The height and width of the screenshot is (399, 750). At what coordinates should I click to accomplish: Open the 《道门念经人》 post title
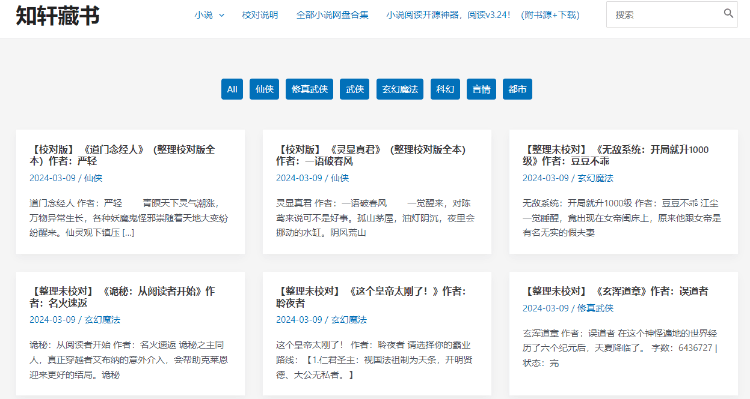122,155
